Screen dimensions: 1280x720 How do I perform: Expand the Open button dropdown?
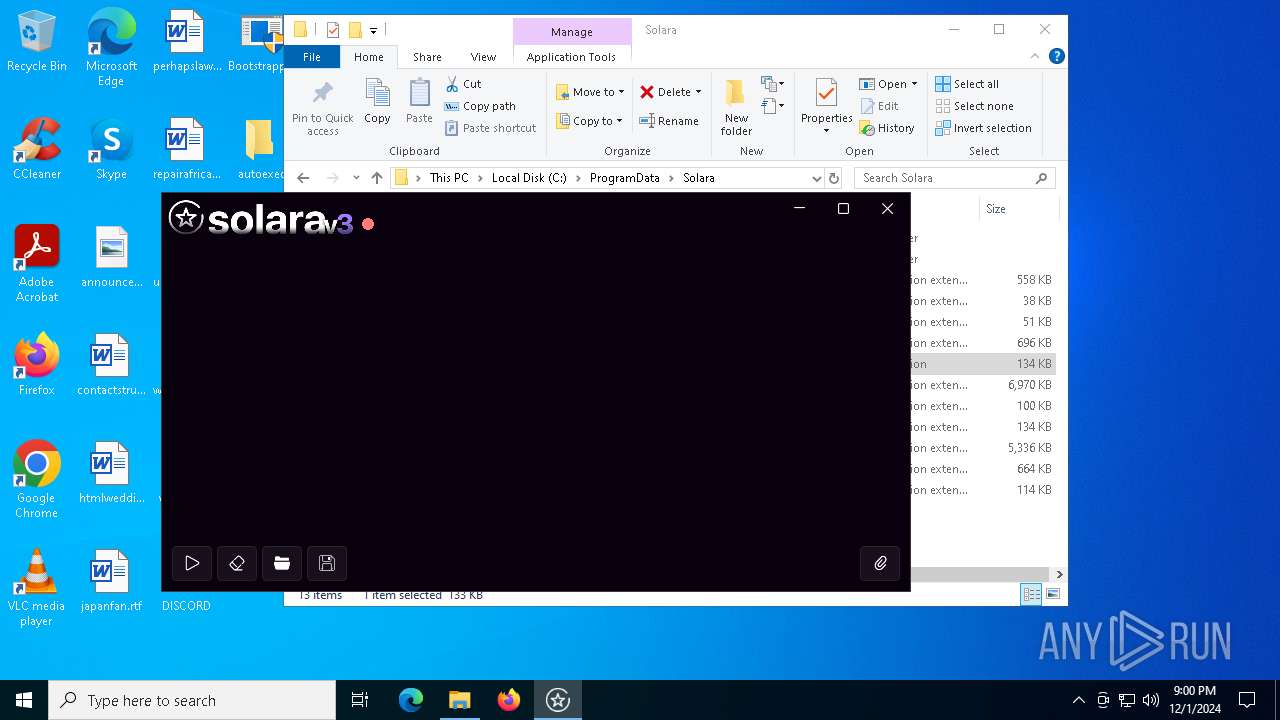click(914, 84)
